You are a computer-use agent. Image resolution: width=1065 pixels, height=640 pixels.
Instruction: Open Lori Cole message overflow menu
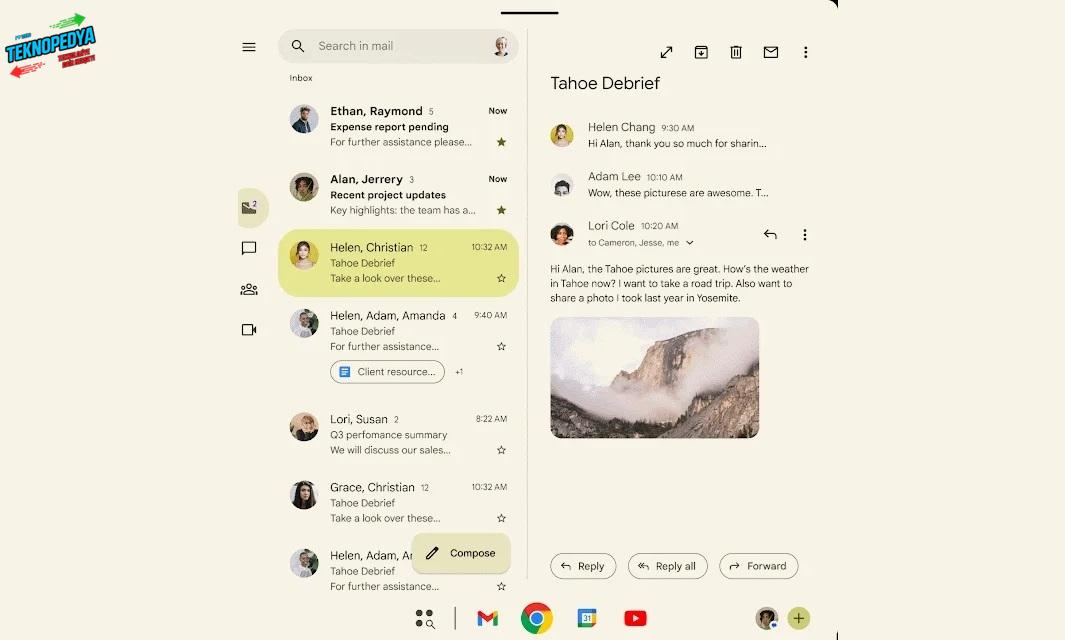tap(805, 235)
